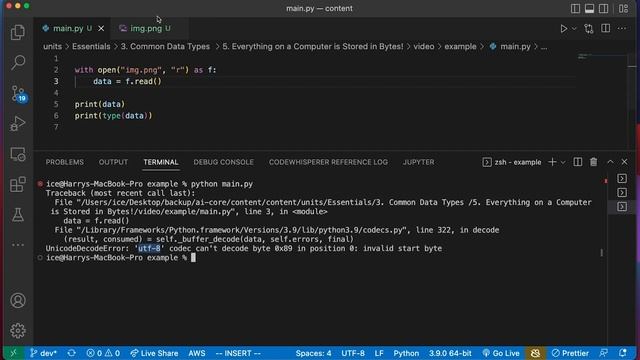Show additional activity bar views
640x360 pixels.
click(18, 245)
